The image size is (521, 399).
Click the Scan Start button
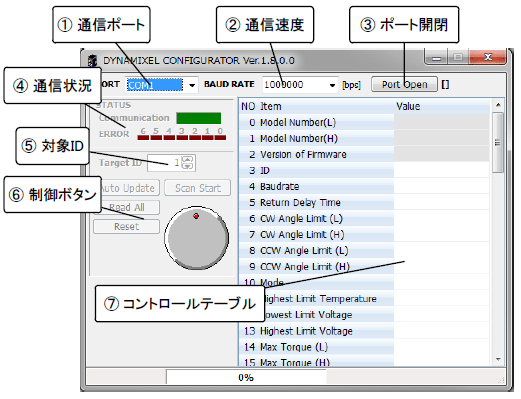click(x=198, y=188)
